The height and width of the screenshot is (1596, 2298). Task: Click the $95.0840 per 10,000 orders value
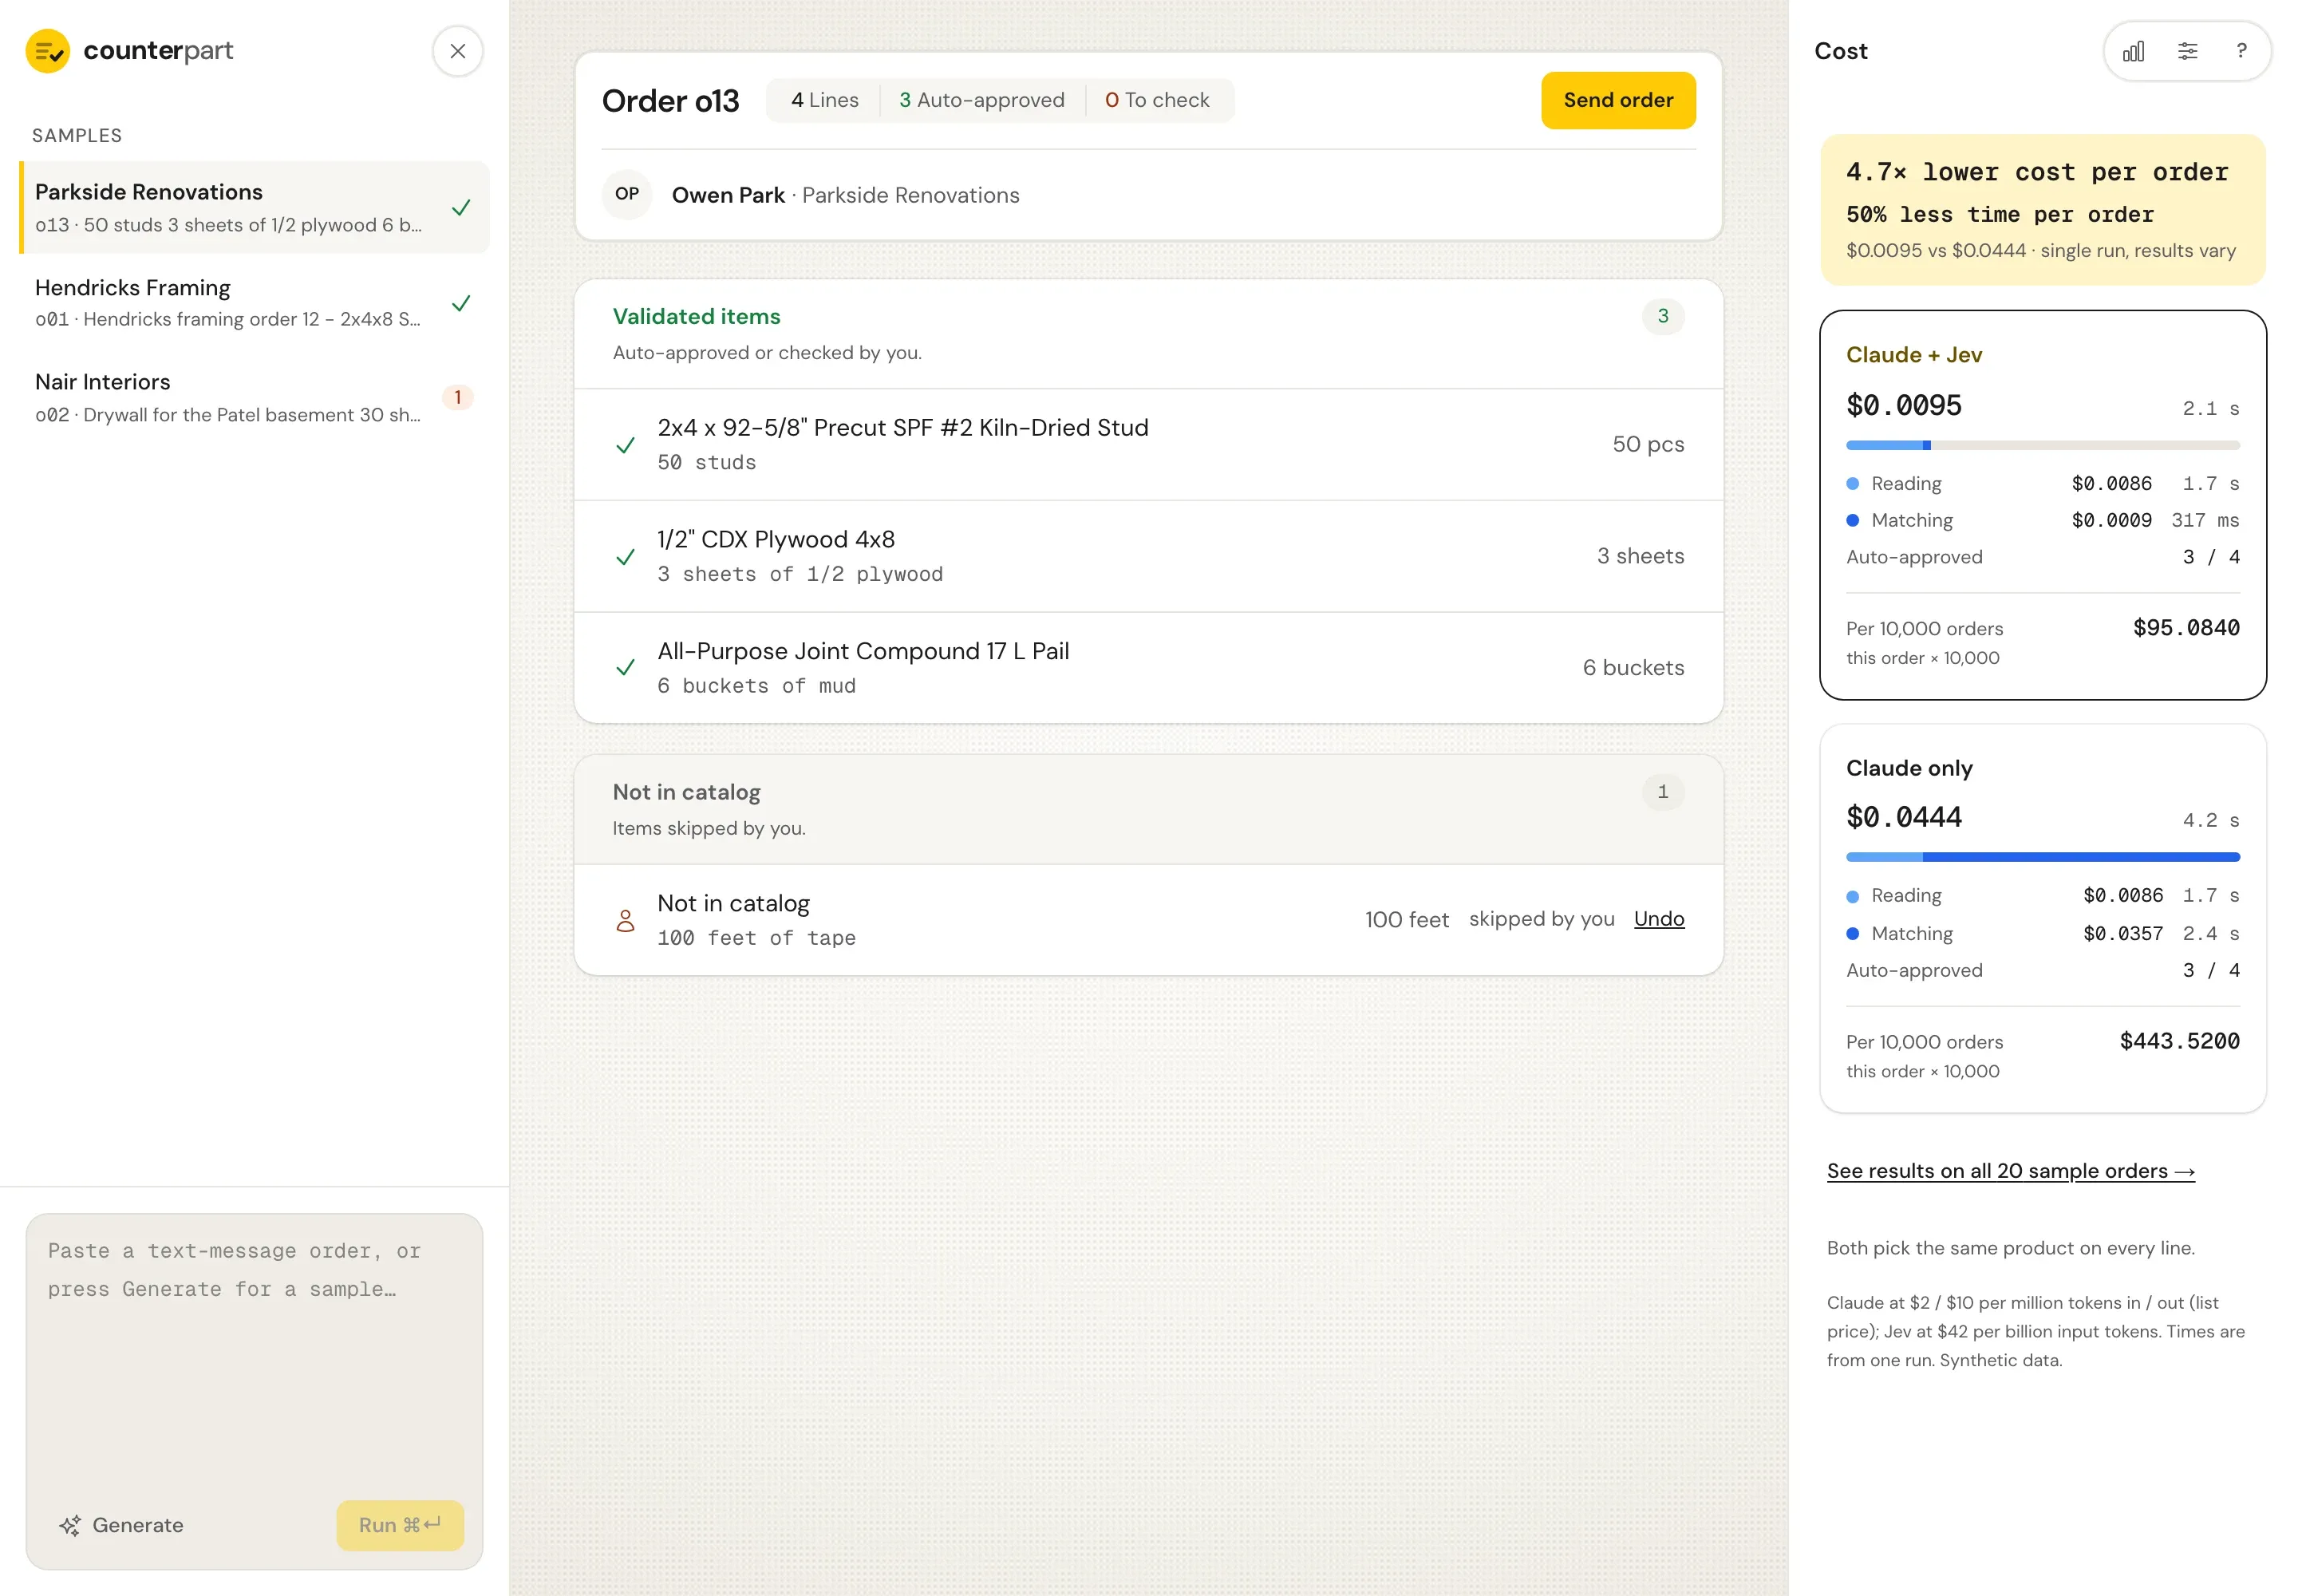(2186, 628)
